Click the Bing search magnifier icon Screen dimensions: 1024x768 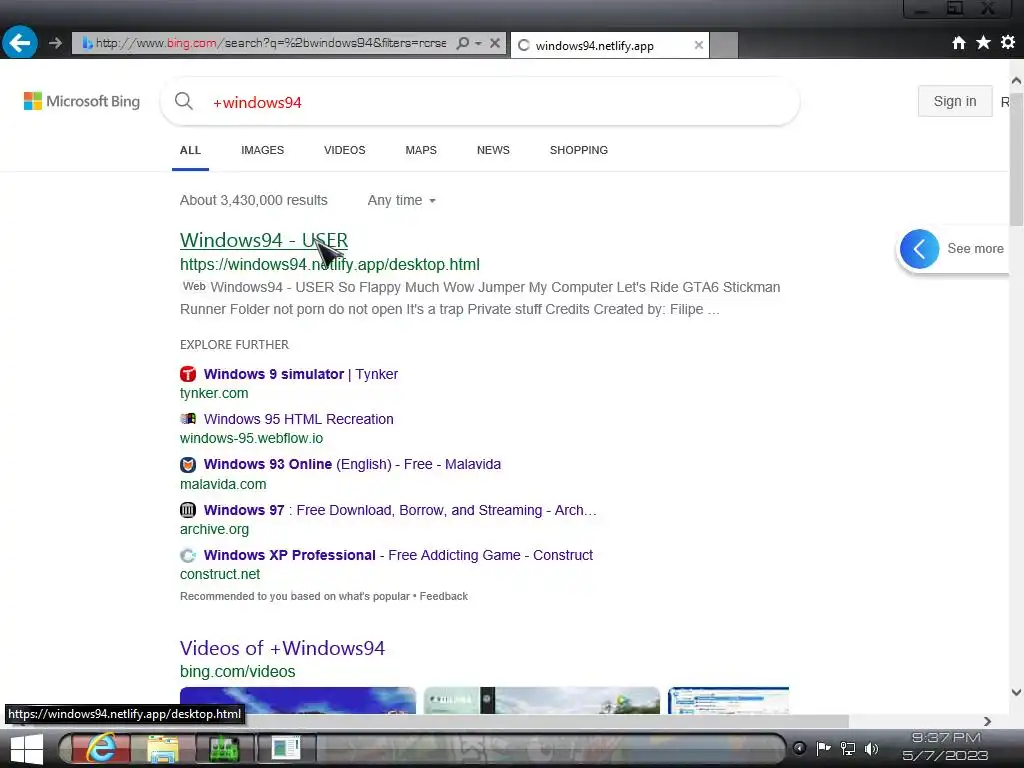pyautogui.click(x=184, y=101)
